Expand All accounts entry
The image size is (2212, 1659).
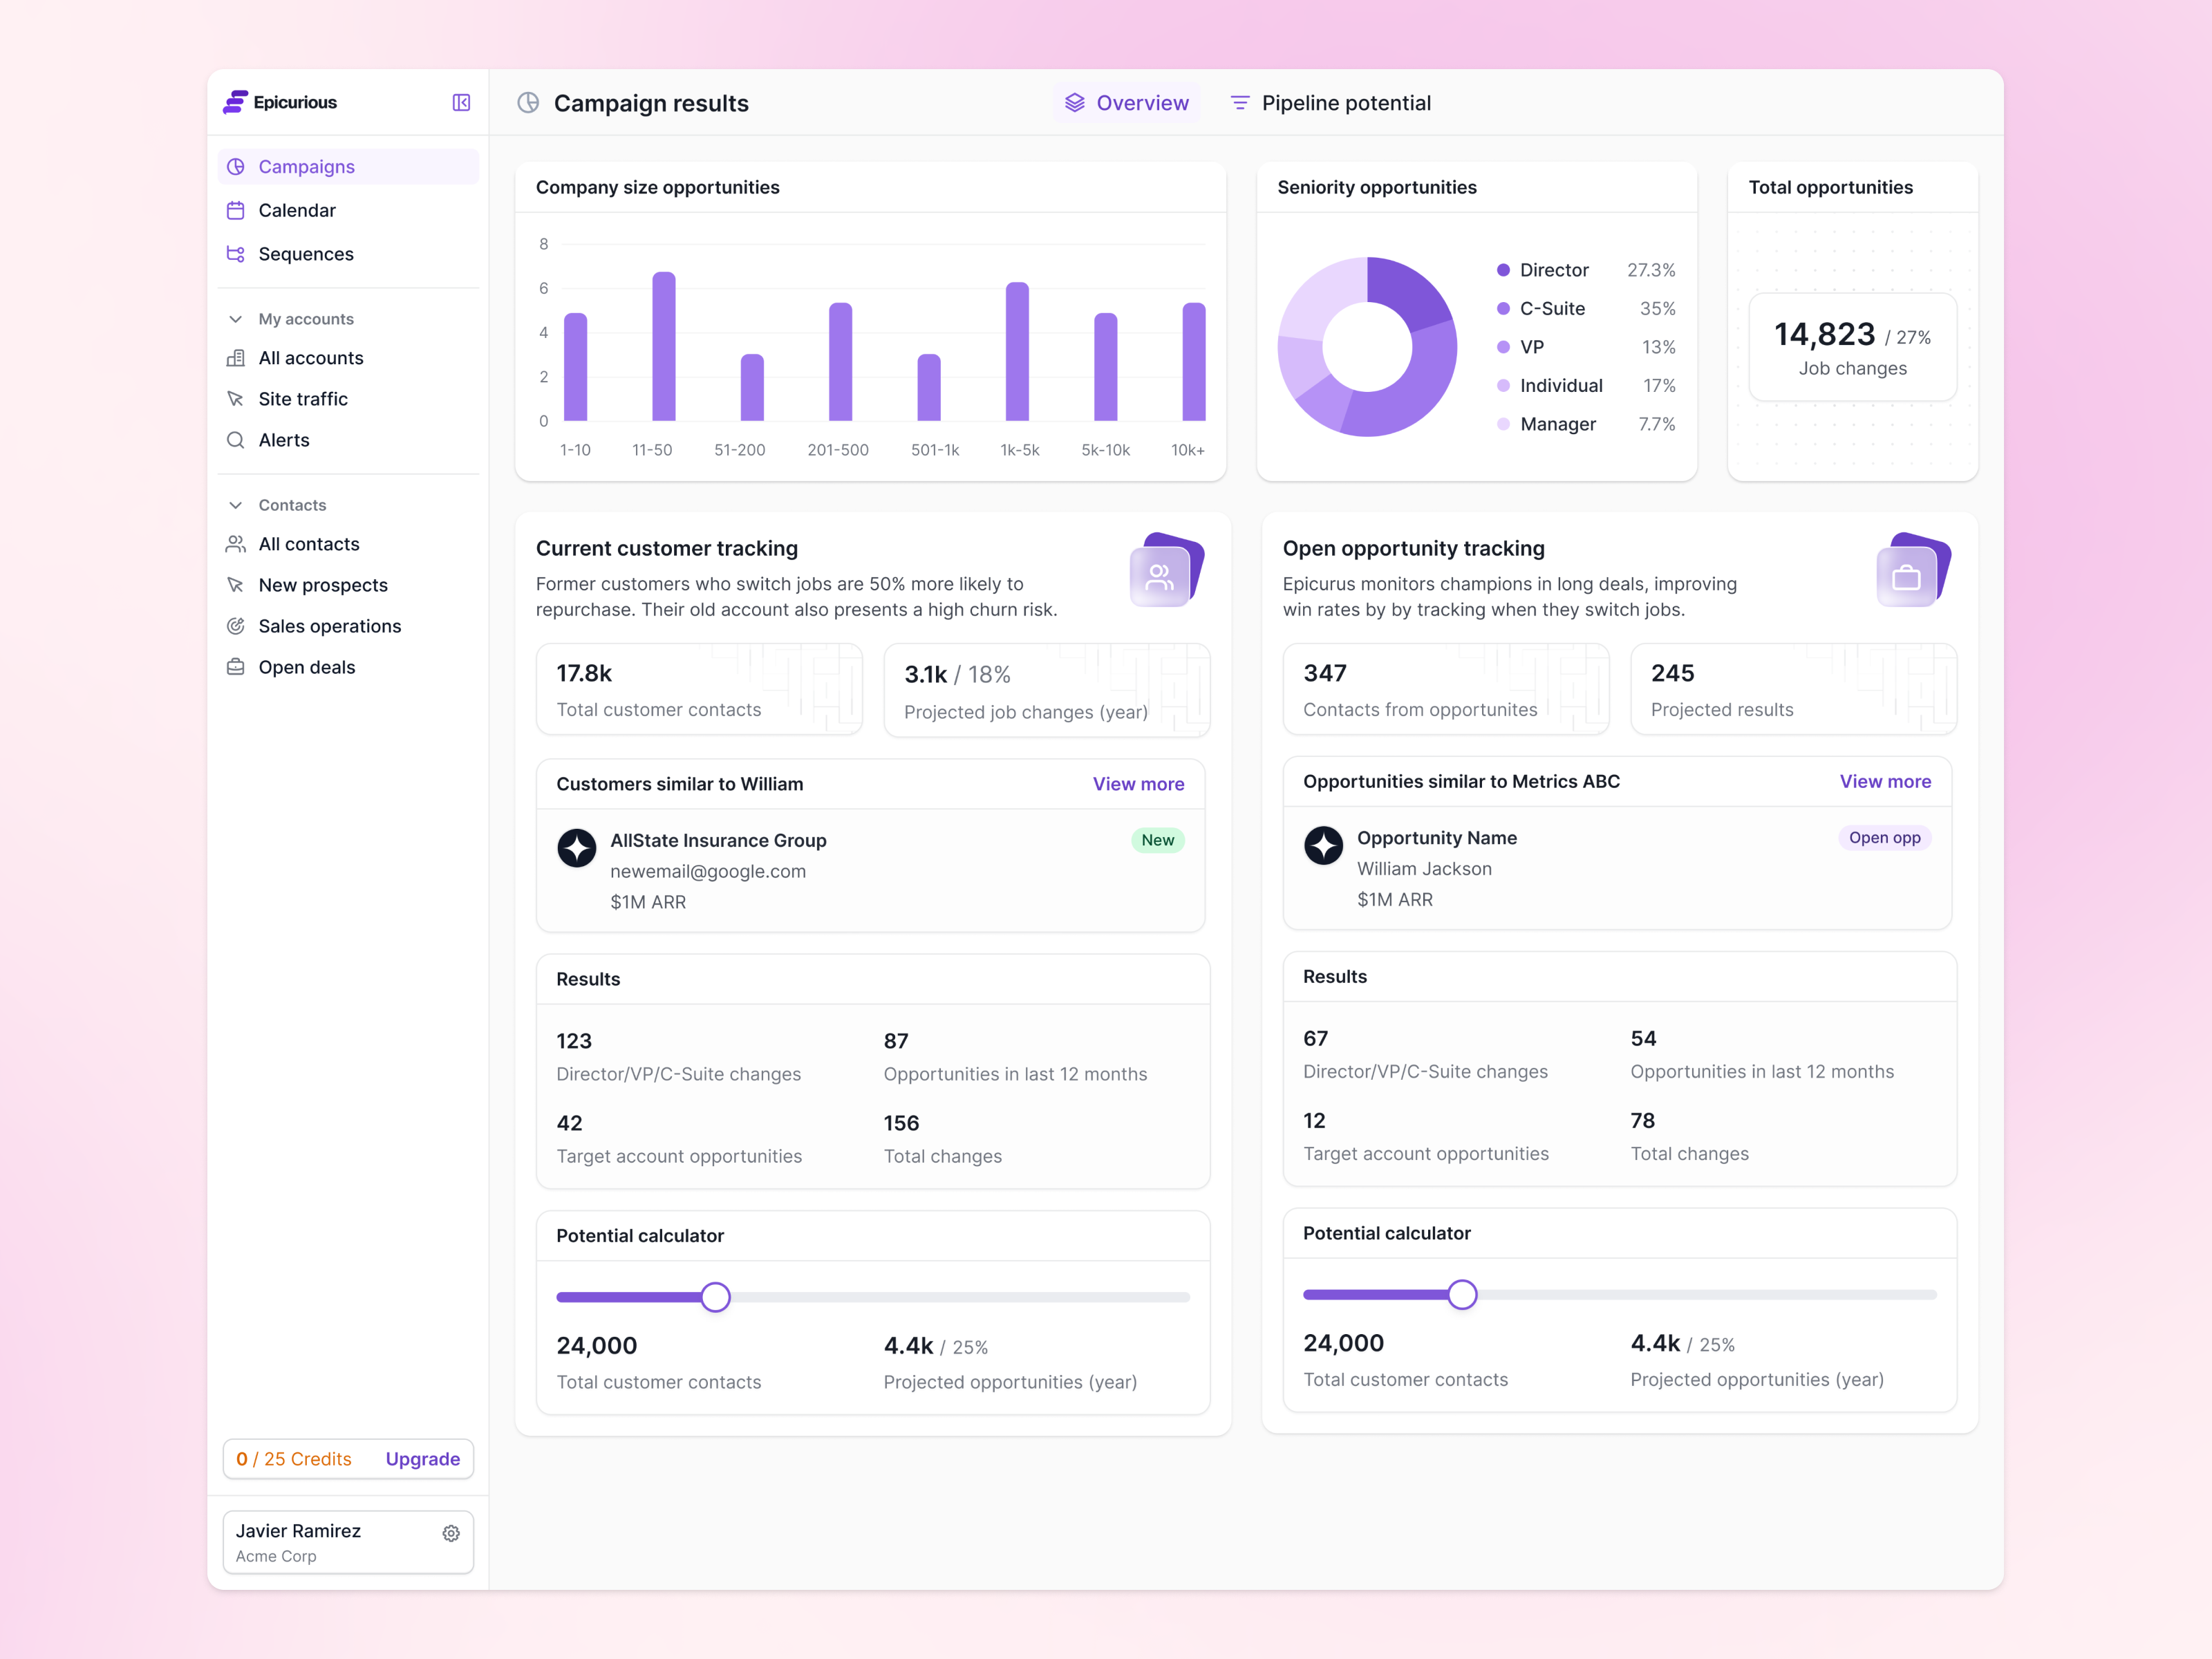[x=311, y=357]
